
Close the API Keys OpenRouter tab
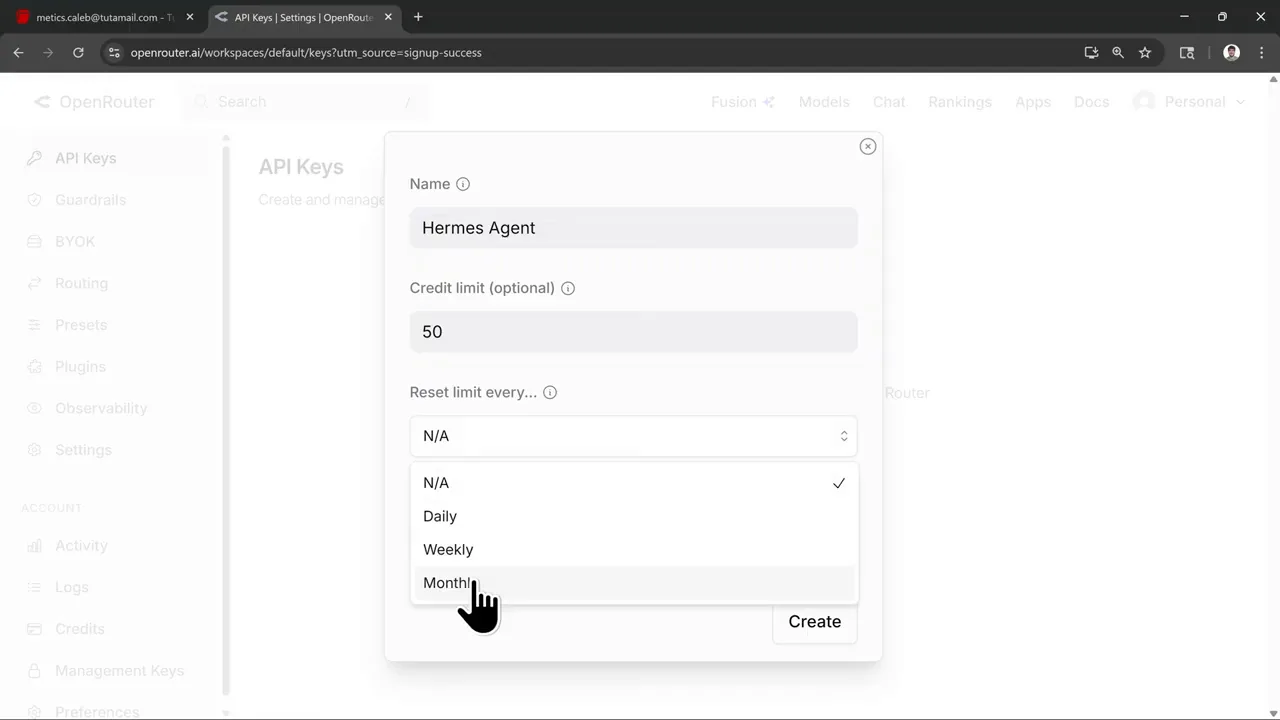(x=388, y=17)
